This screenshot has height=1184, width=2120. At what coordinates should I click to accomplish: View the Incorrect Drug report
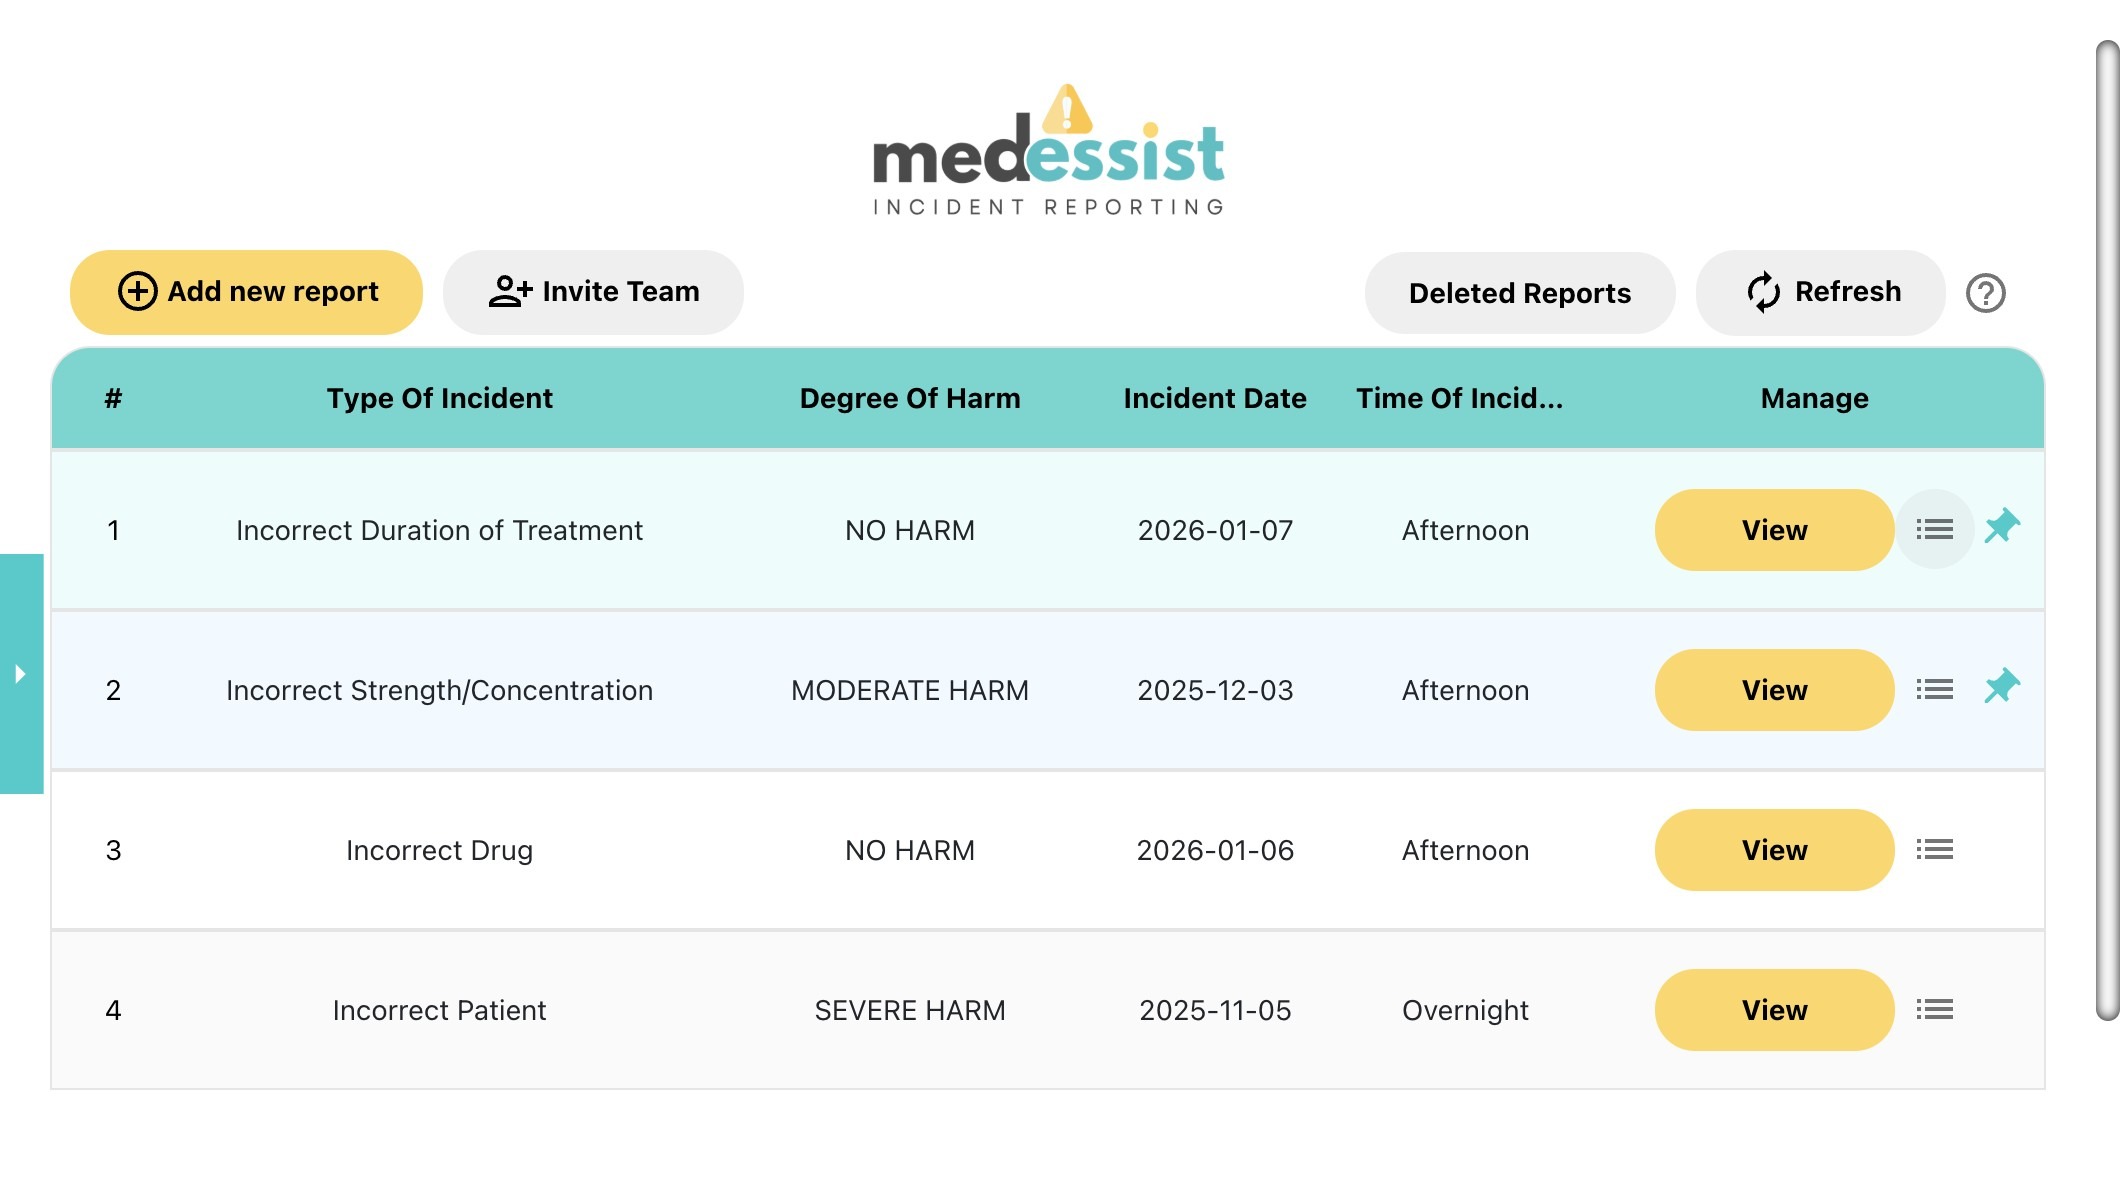point(1774,850)
